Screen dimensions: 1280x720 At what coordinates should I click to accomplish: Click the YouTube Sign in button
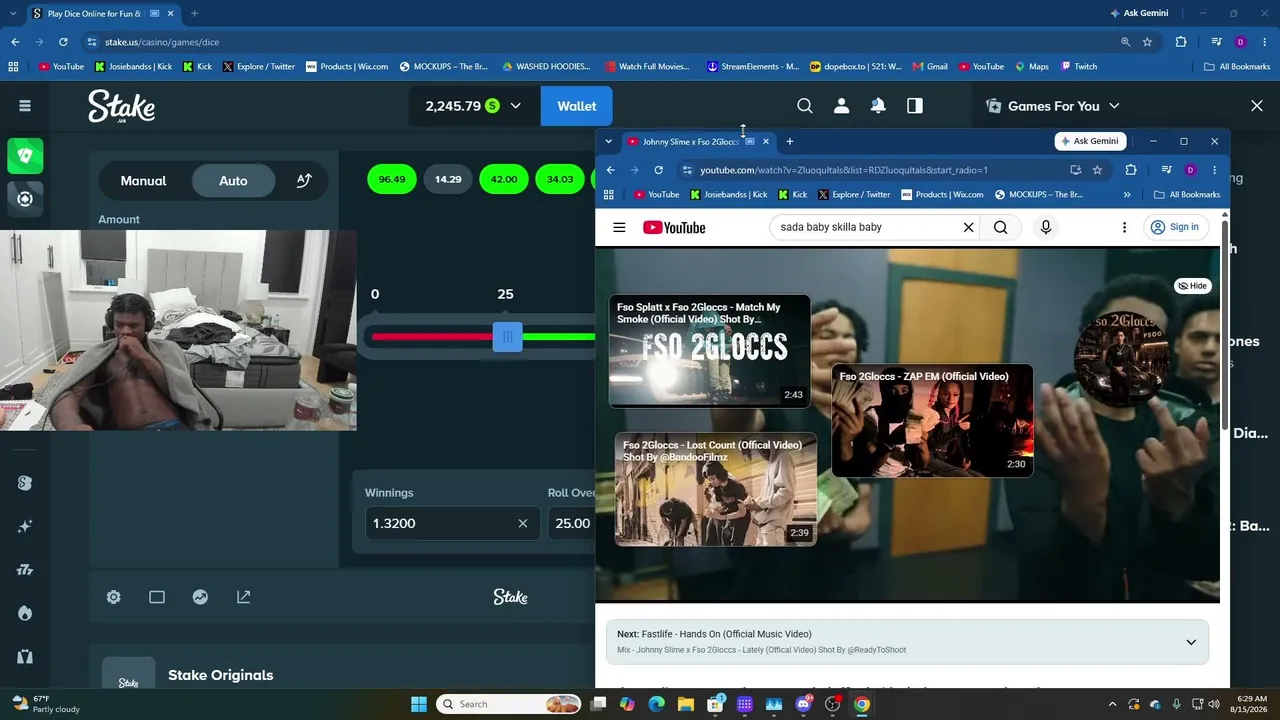point(1174,227)
